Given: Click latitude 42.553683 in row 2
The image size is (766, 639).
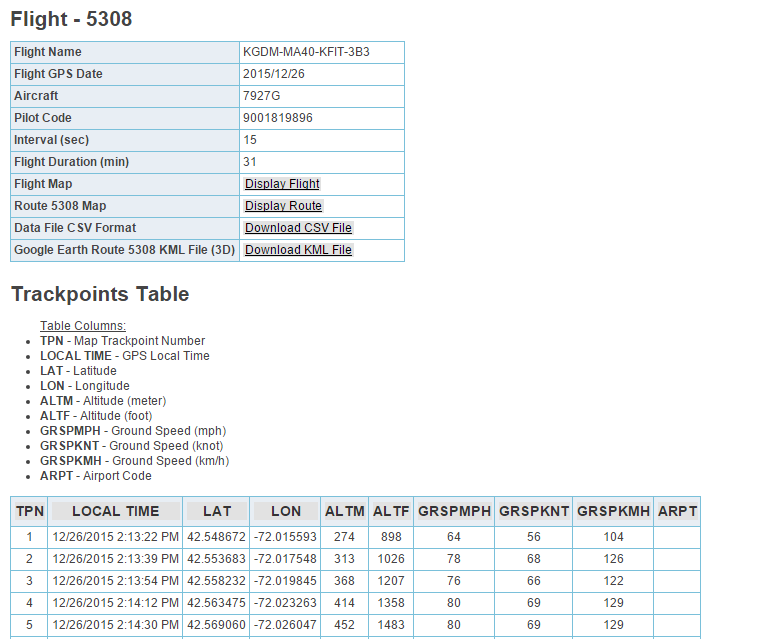Looking at the screenshot, I should (216, 559).
